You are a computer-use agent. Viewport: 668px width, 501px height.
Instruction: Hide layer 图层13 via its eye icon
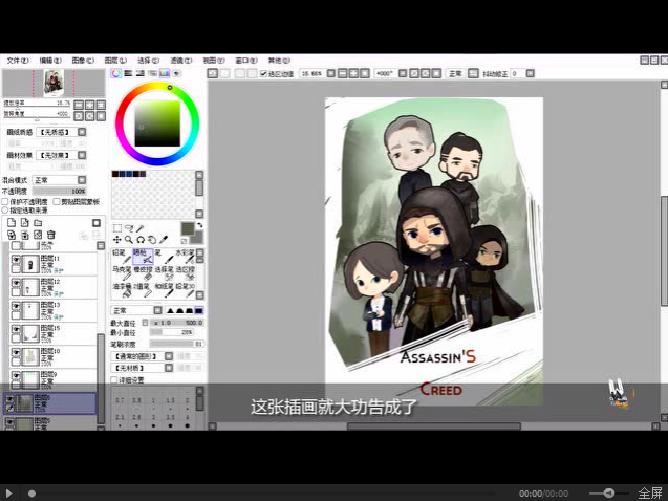click(x=16, y=306)
